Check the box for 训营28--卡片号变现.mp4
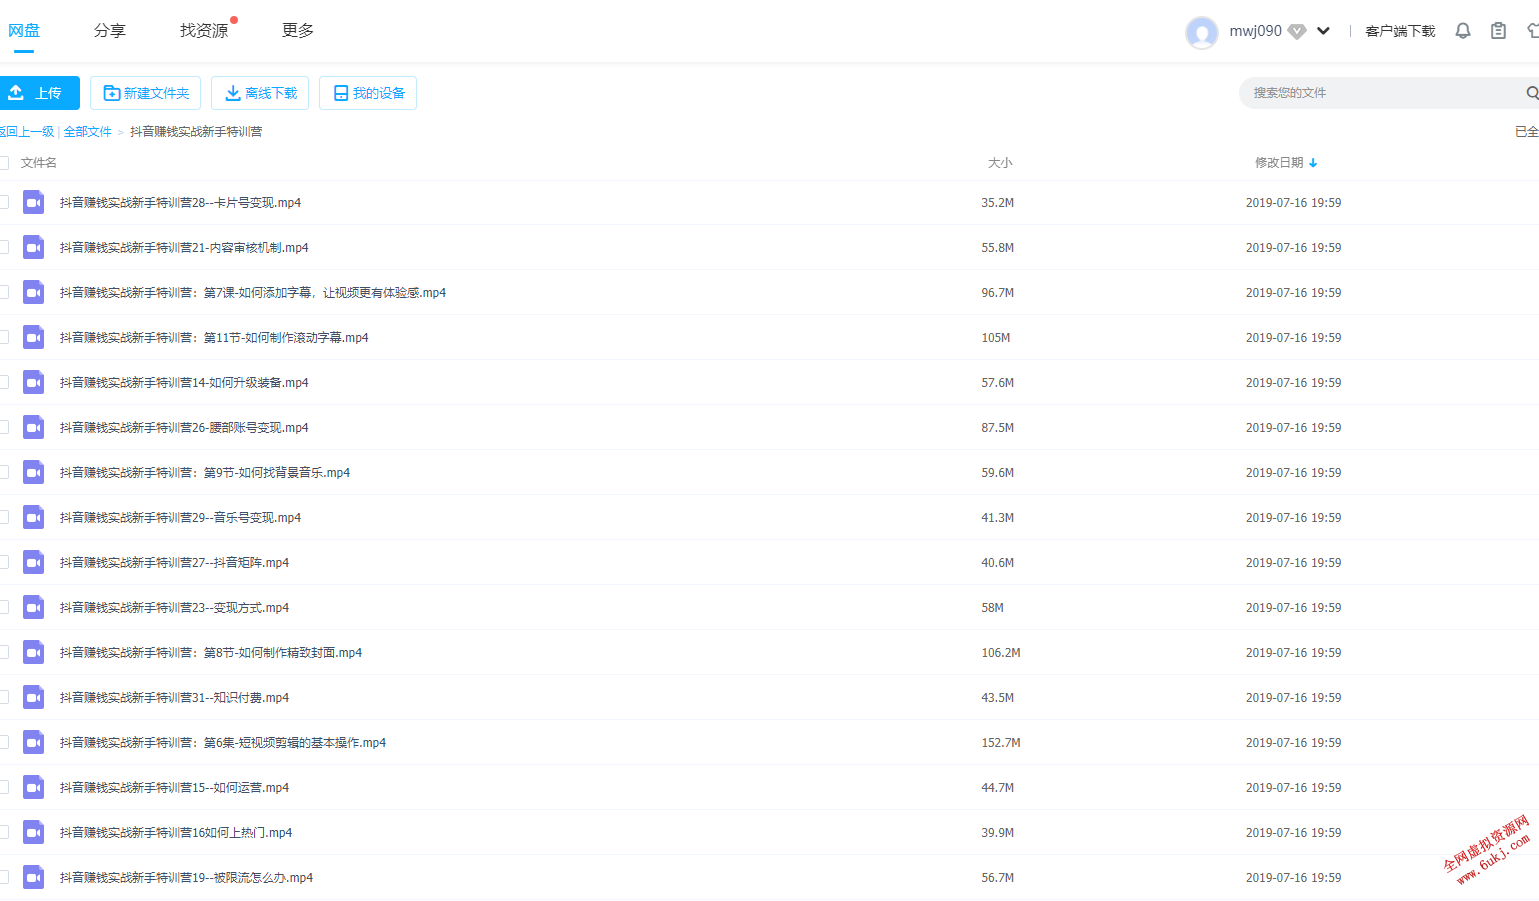 (4, 202)
